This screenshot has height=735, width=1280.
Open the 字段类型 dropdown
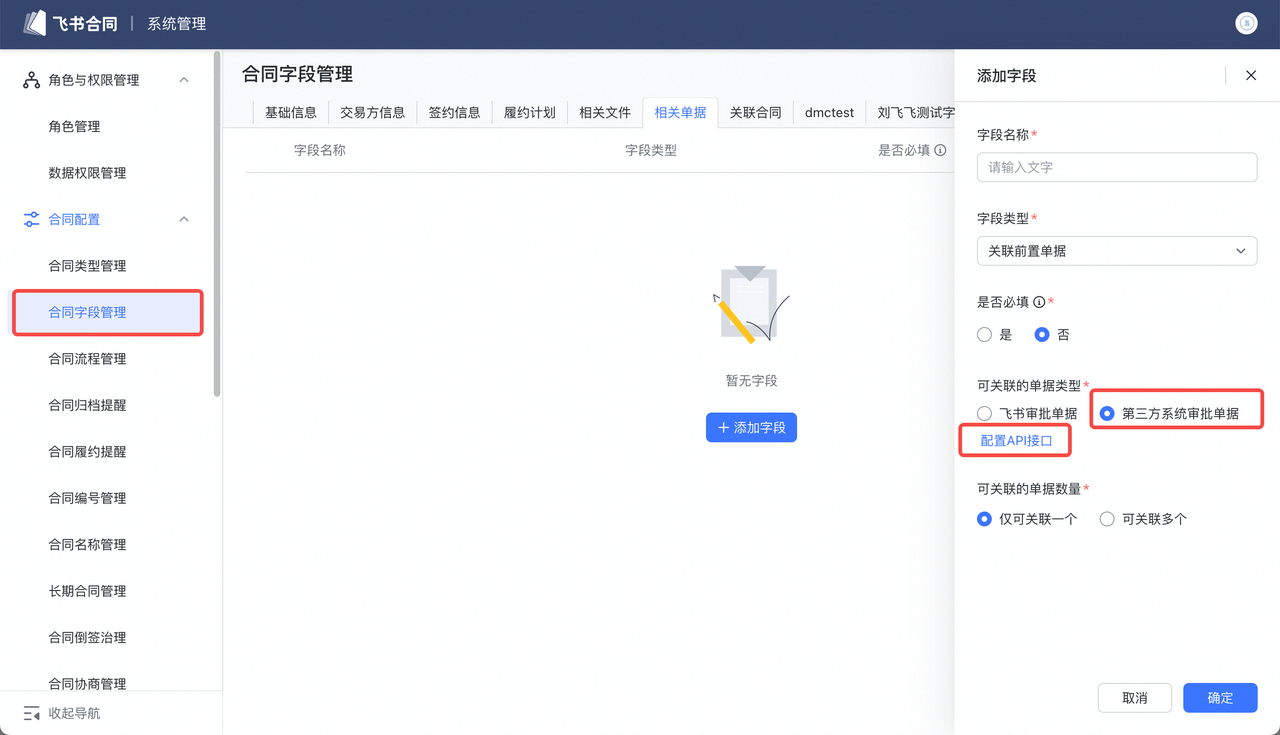coord(1116,251)
